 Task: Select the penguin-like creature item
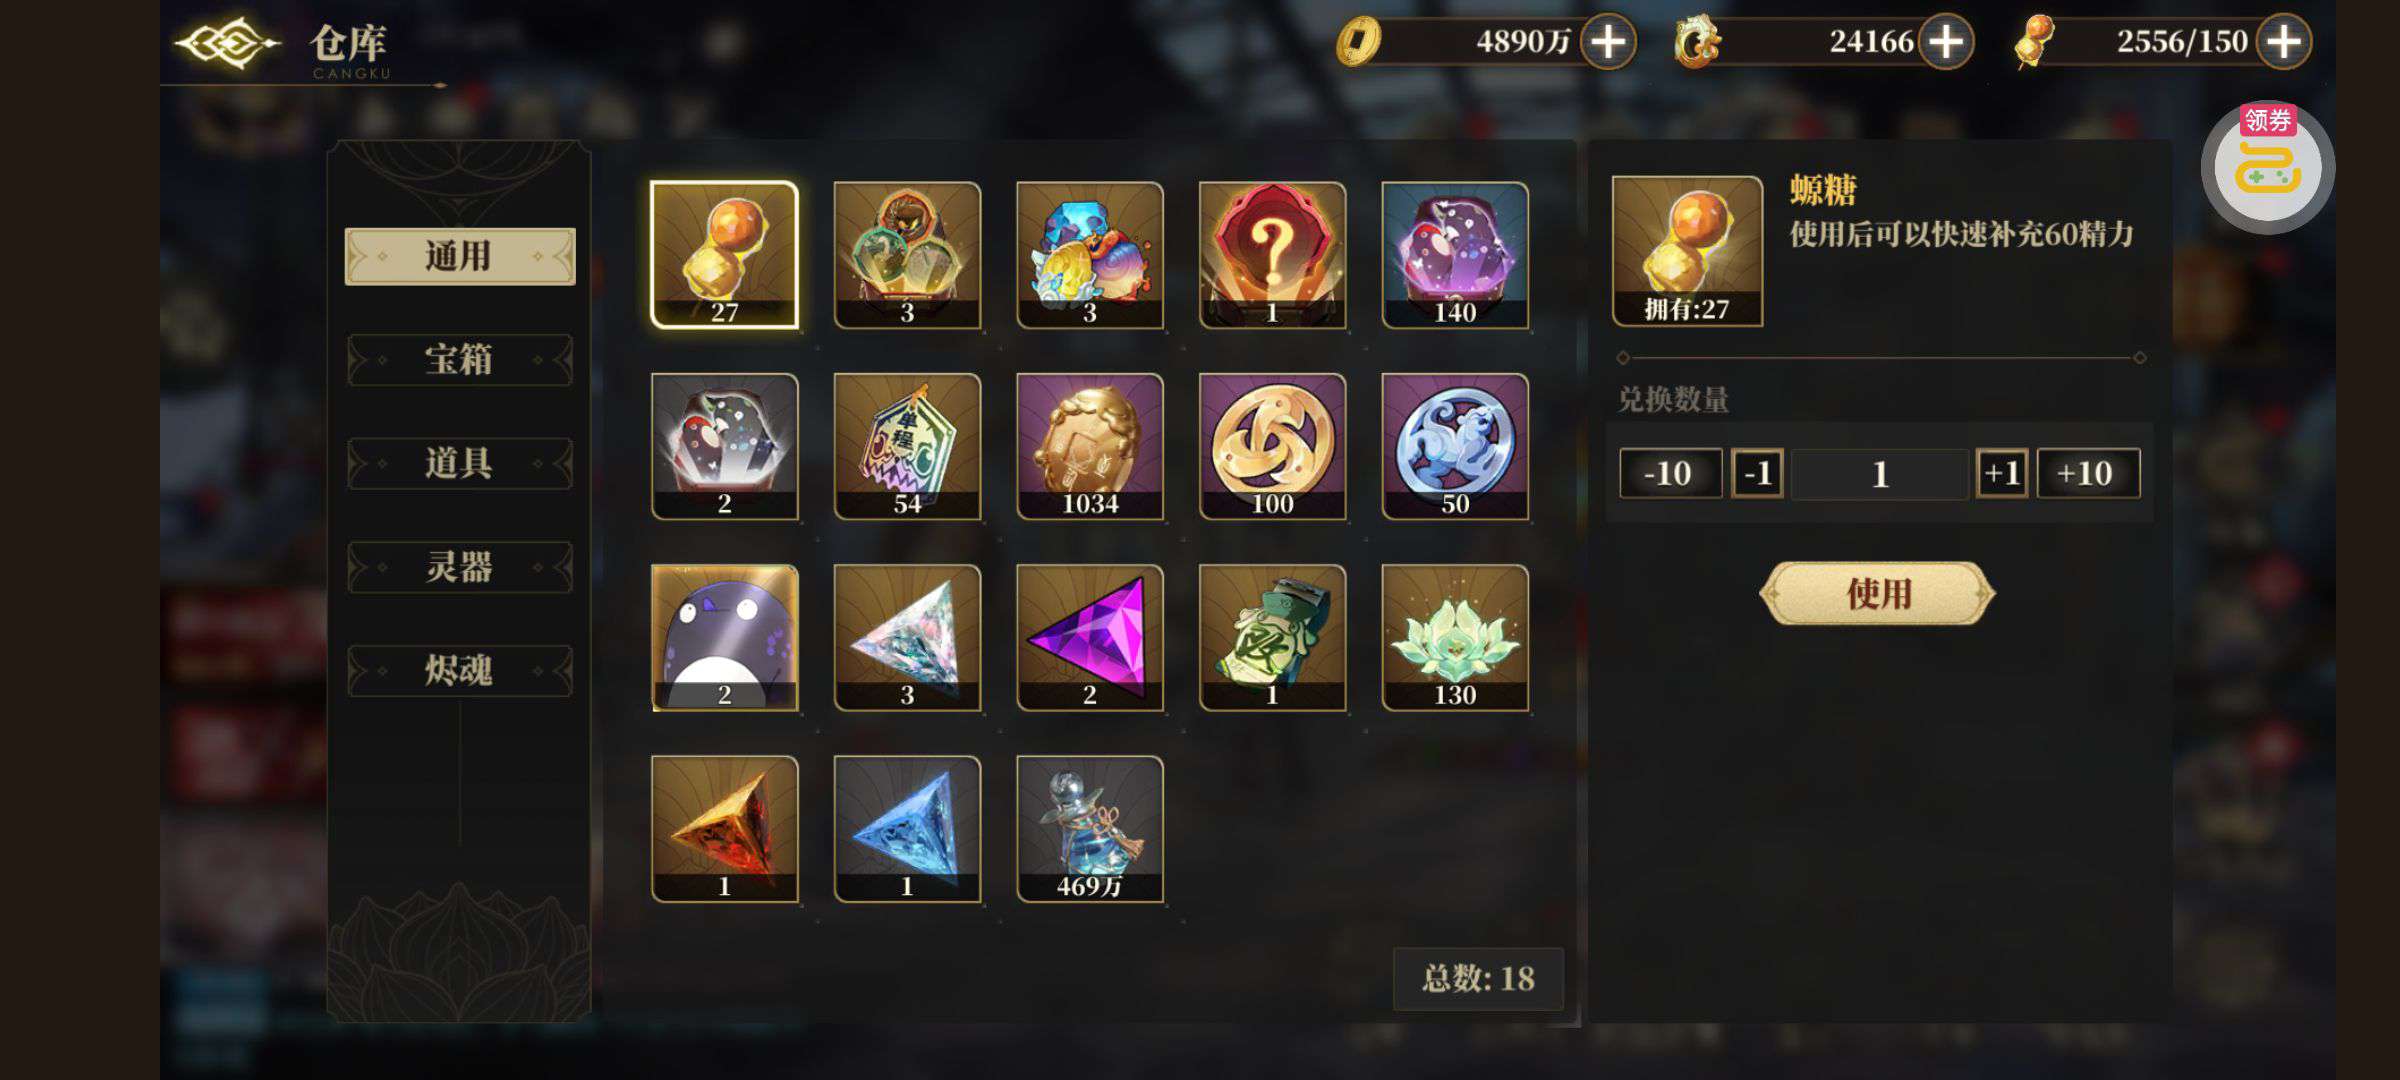pyautogui.click(x=724, y=638)
